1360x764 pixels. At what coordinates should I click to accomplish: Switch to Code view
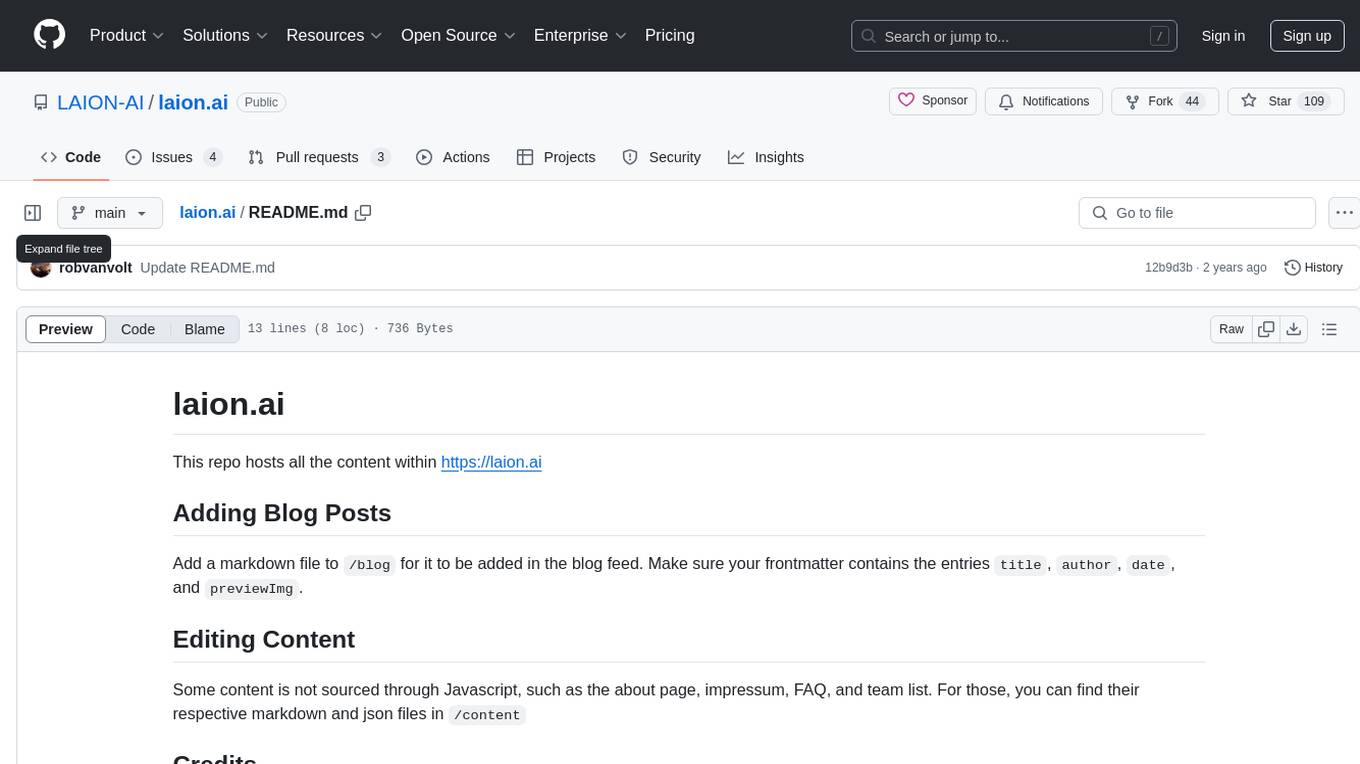coord(138,329)
